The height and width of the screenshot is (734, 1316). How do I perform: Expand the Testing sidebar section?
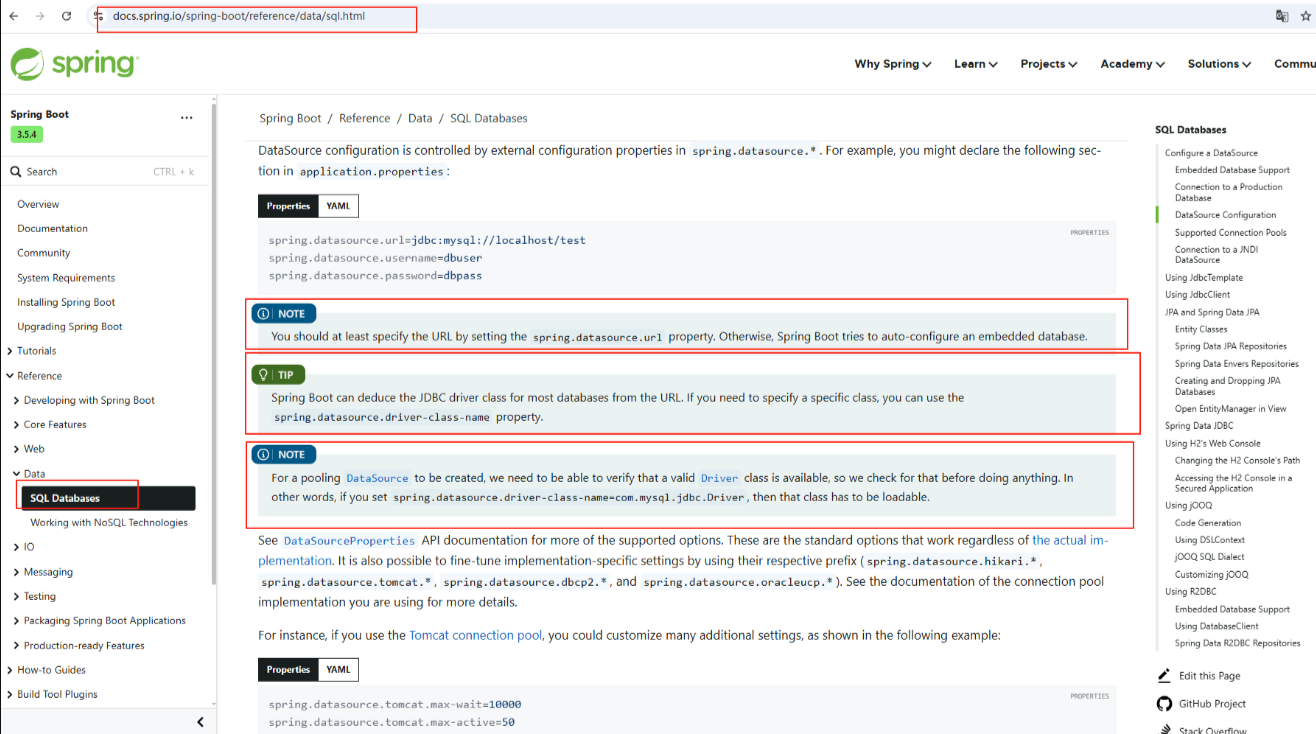[17, 596]
